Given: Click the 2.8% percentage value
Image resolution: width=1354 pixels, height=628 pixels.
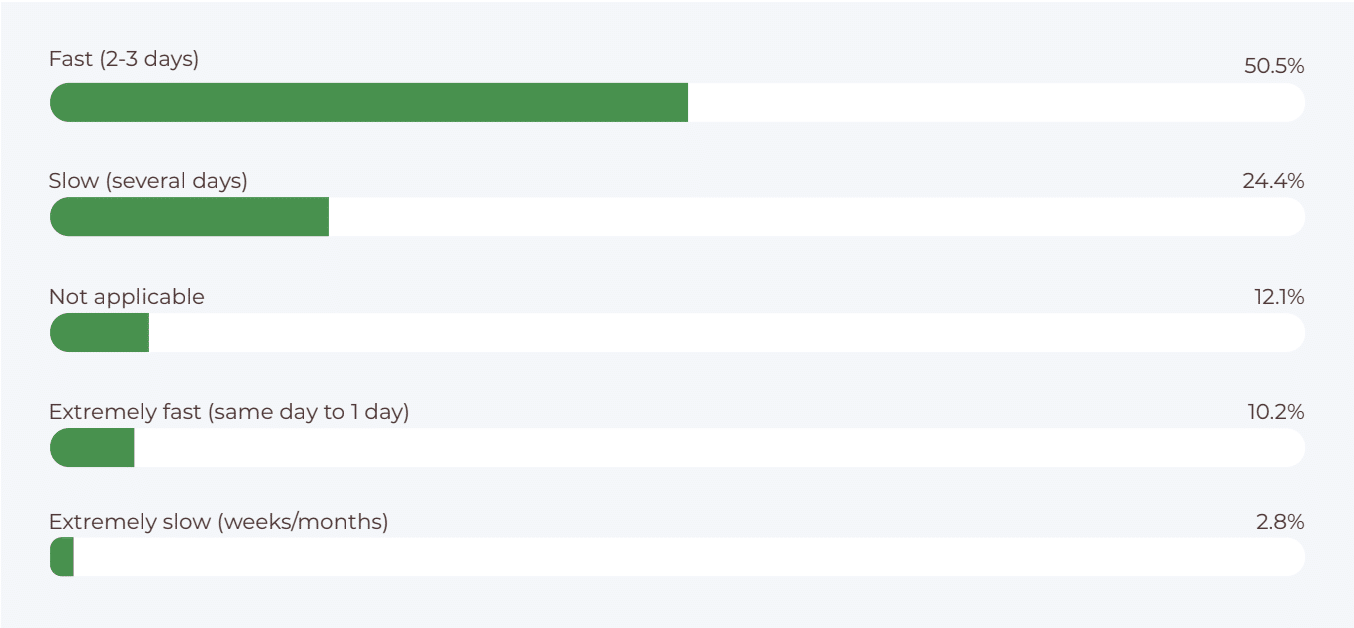Looking at the screenshot, I should point(1280,521).
